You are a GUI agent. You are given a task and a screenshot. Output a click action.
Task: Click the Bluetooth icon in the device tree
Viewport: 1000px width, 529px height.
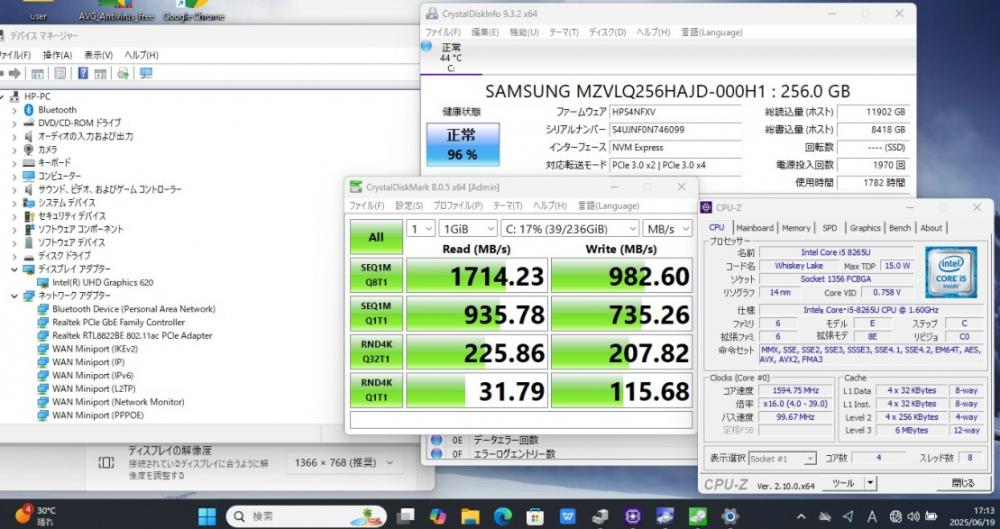point(28,110)
